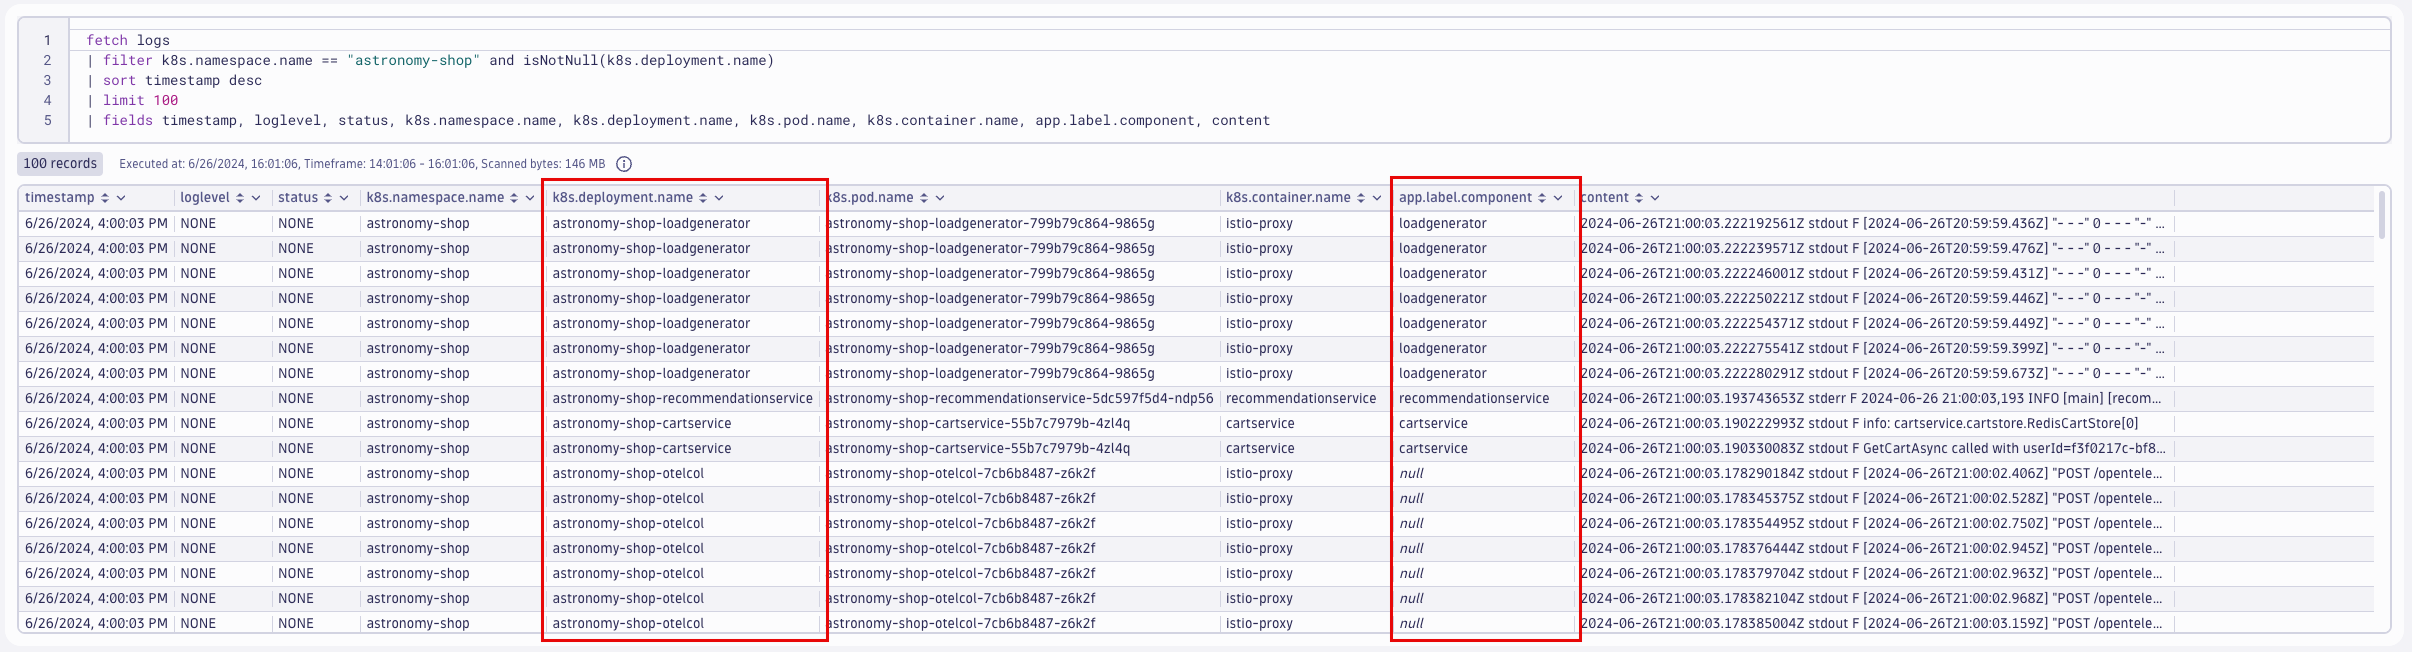The width and height of the screenshot is (2412, 652).
Task: Select content cell starting 2024-06-26T21:00:03.222250221Z
Action: 1872,298
